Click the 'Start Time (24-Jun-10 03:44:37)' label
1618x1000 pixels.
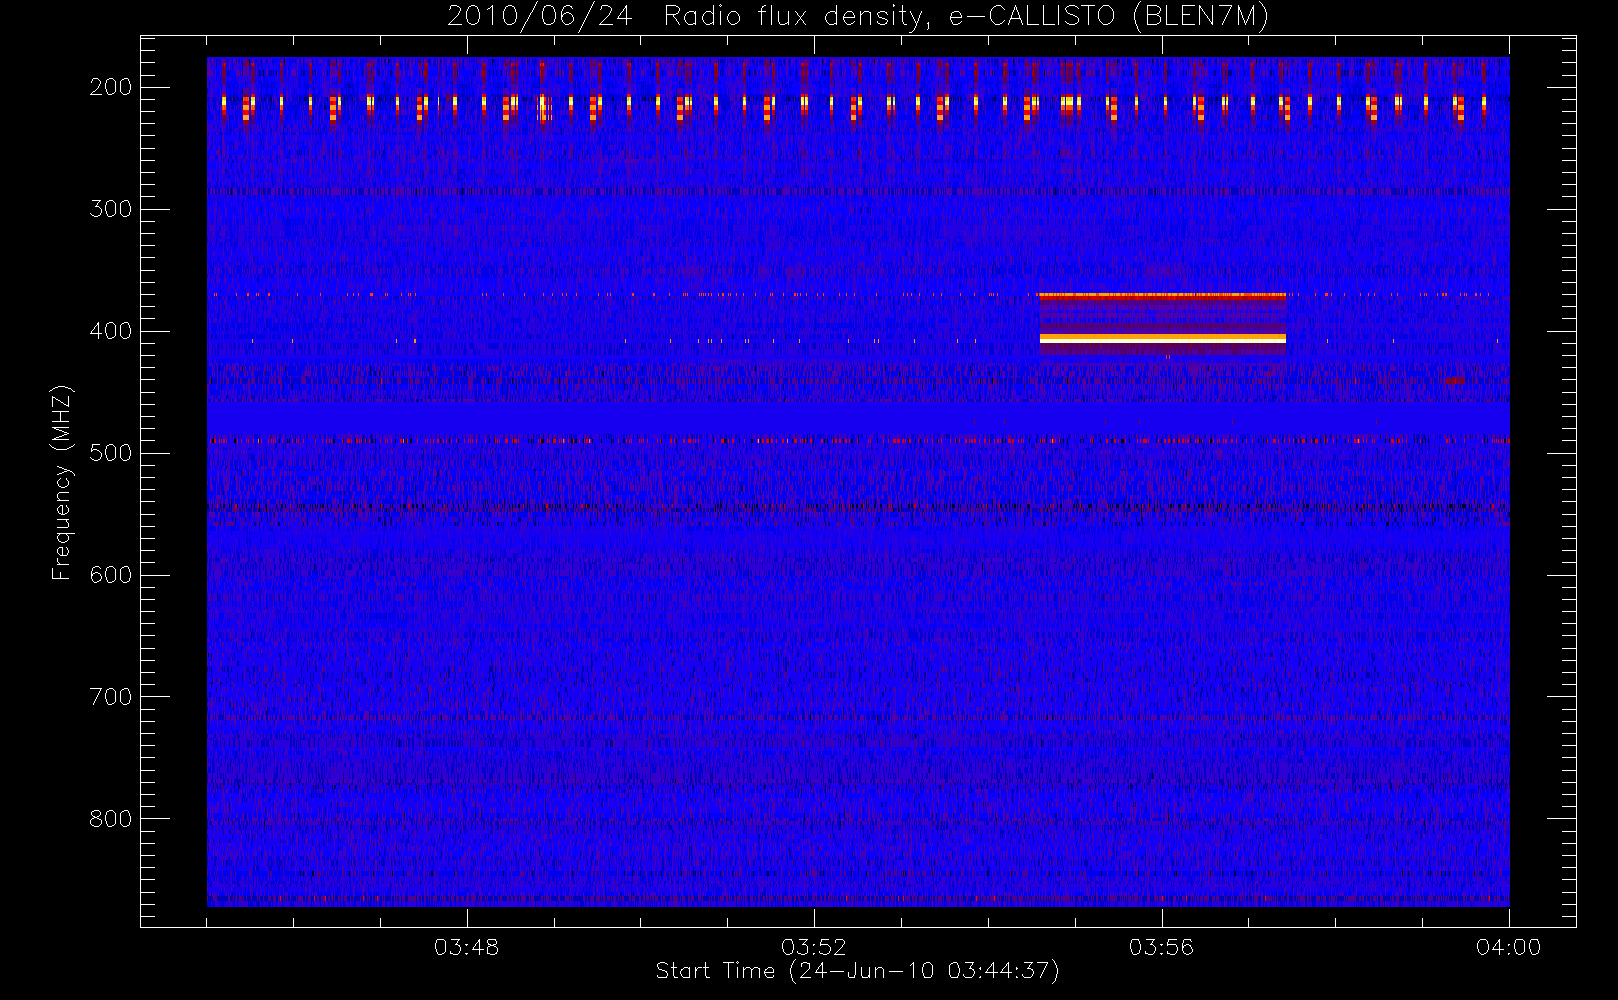[857, 971]
